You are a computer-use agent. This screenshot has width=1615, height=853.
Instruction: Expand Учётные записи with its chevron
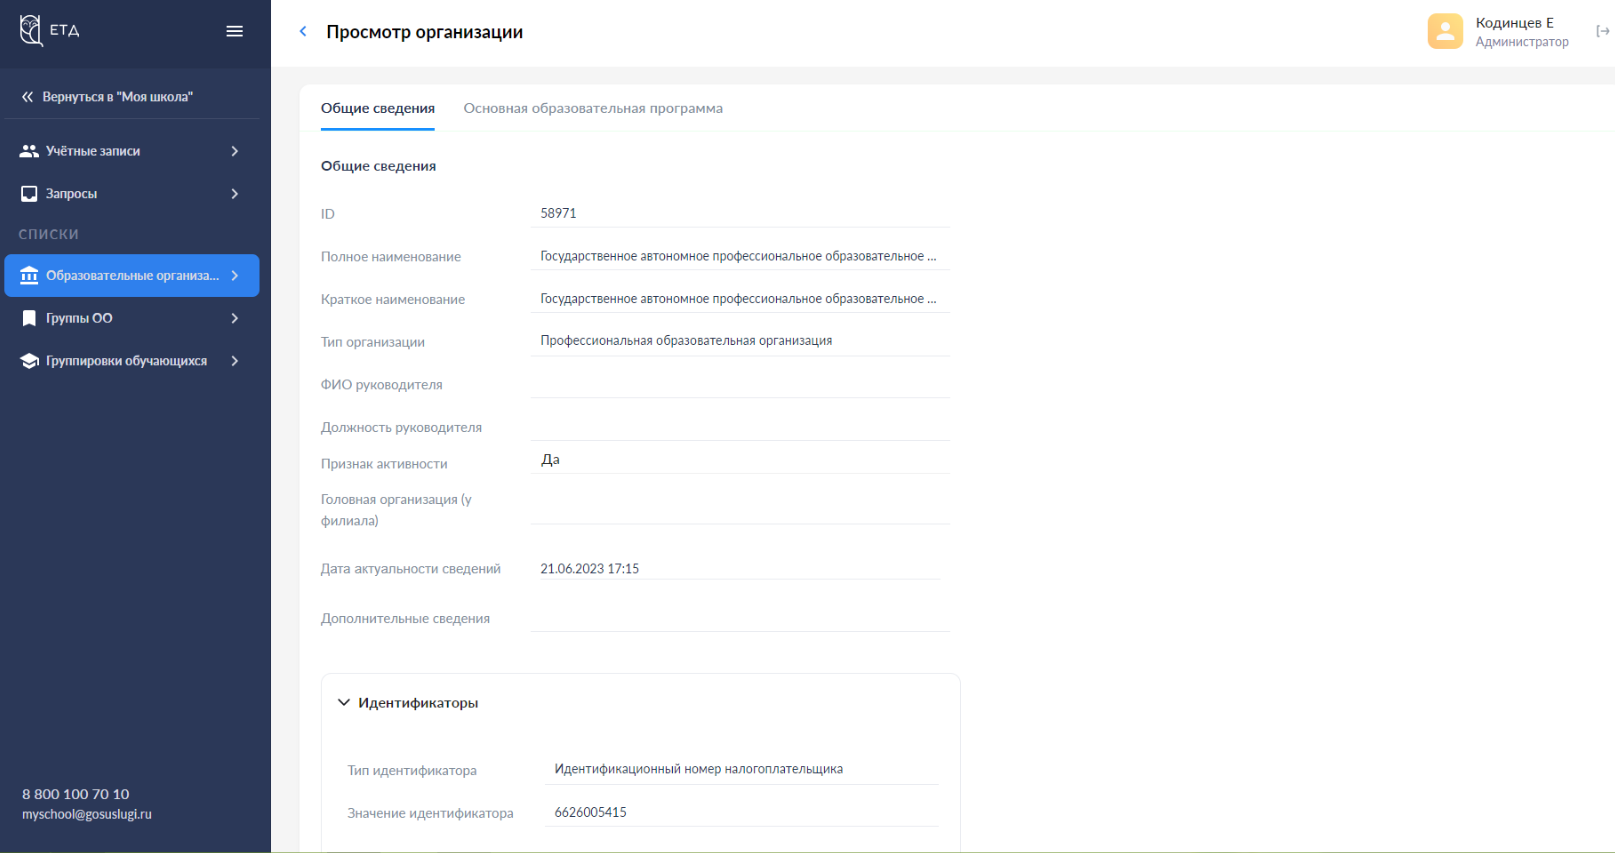coord(235,151)
